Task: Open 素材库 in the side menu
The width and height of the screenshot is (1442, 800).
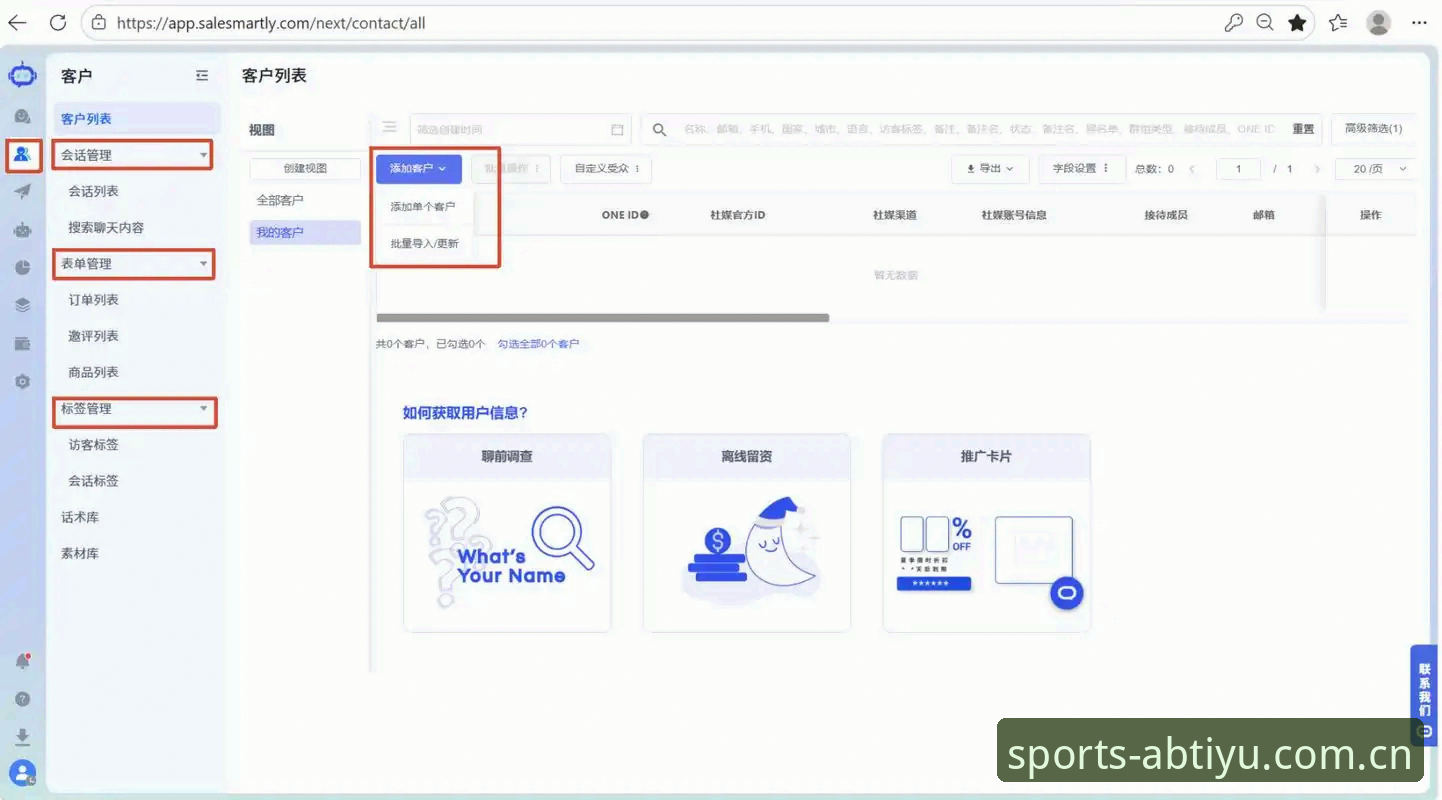Action: (80, 553)
